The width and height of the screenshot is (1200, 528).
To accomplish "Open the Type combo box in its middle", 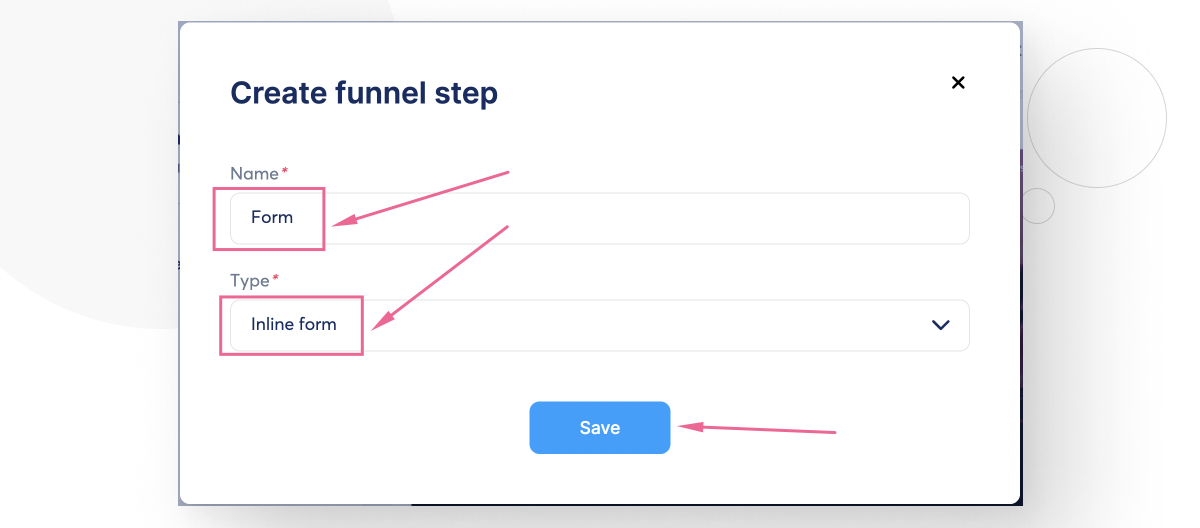I will [600, 325].
